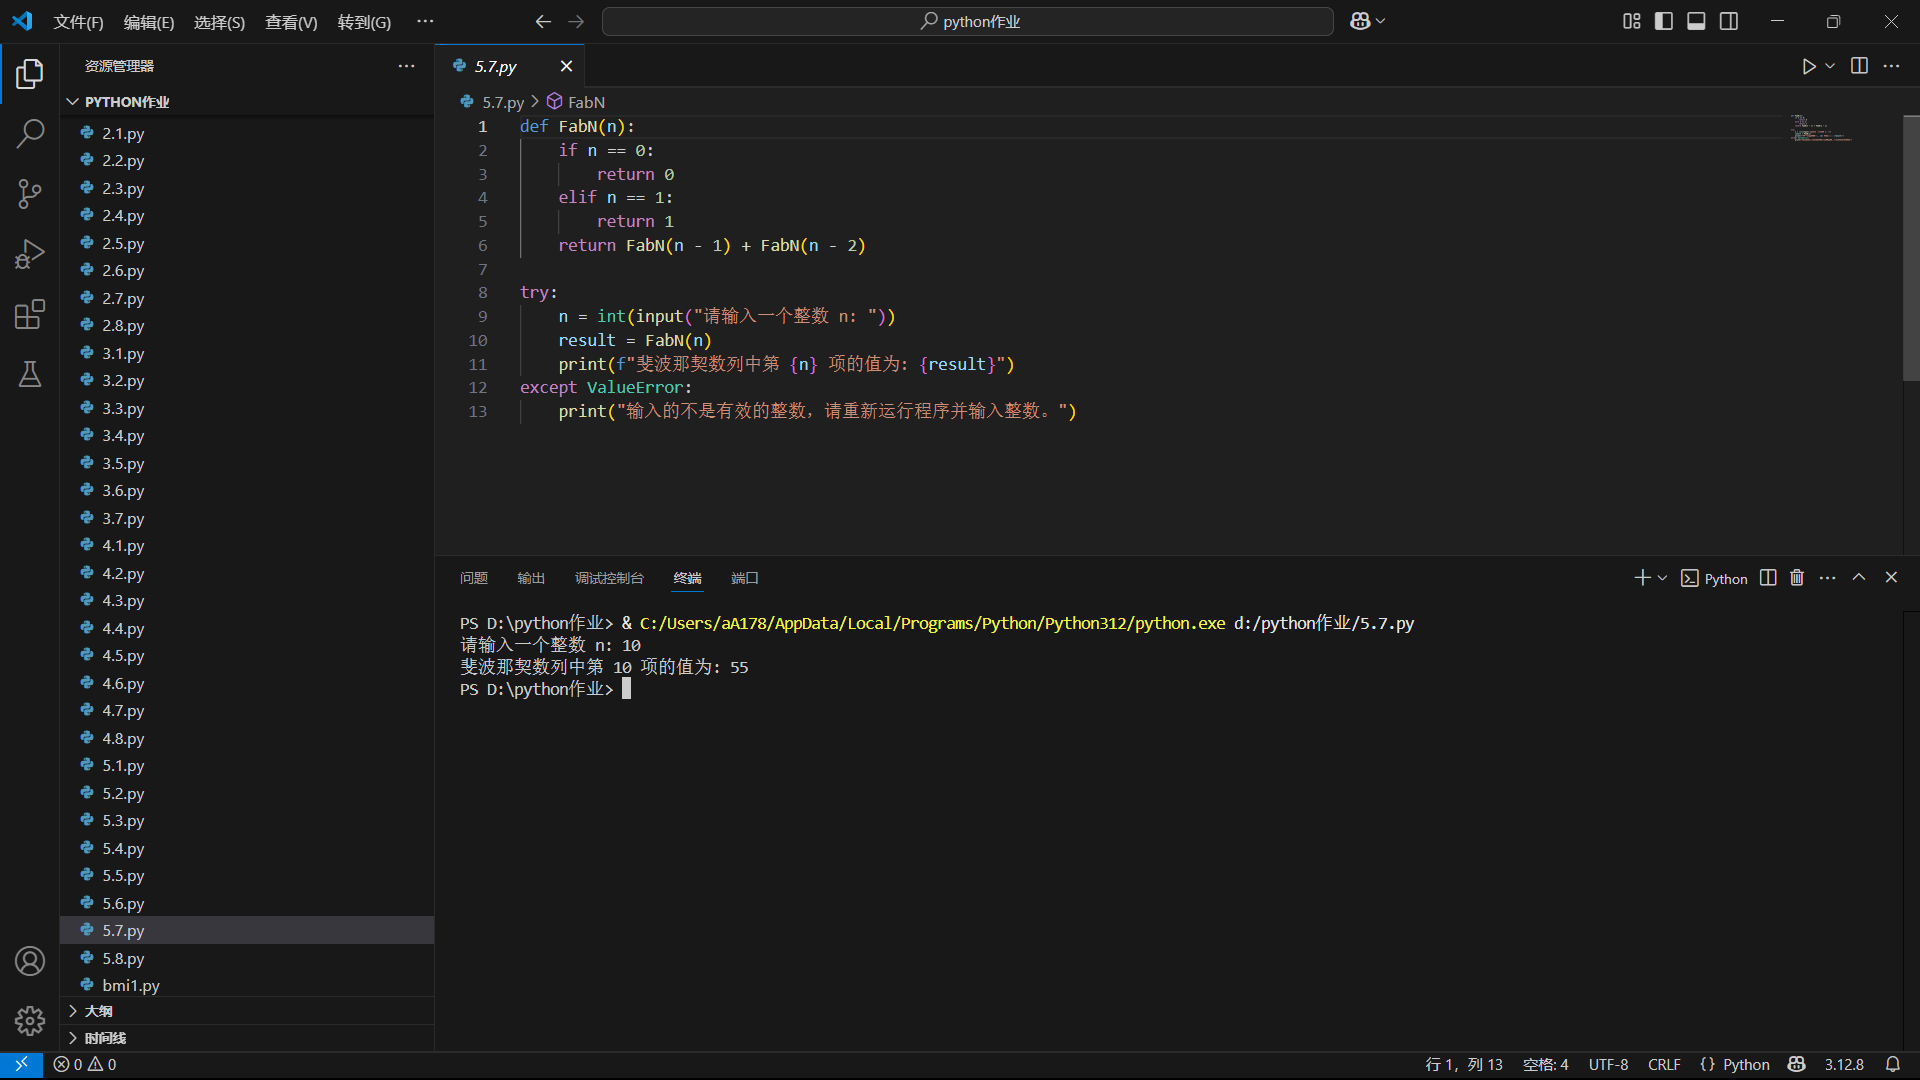Click the 3.12.8 Python interpreter version
This screenshot has width=1920, height=1080.
coord(1844,1064)
